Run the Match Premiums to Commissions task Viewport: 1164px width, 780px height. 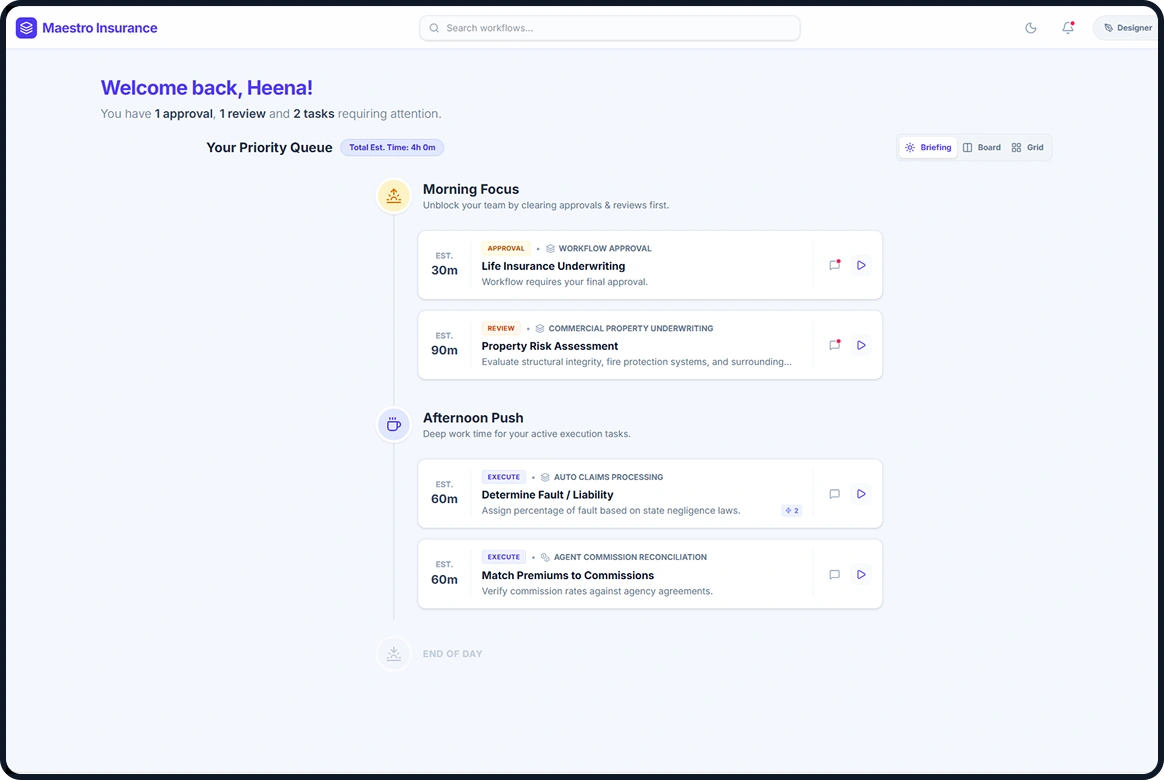861,574
